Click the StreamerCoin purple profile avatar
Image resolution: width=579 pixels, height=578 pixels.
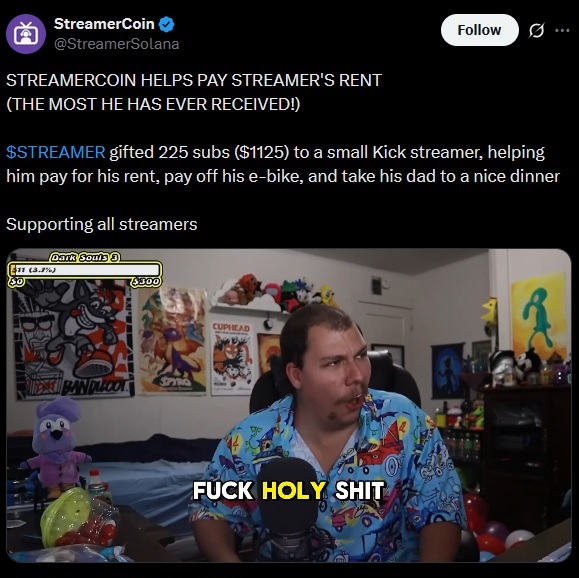(26, 34)
